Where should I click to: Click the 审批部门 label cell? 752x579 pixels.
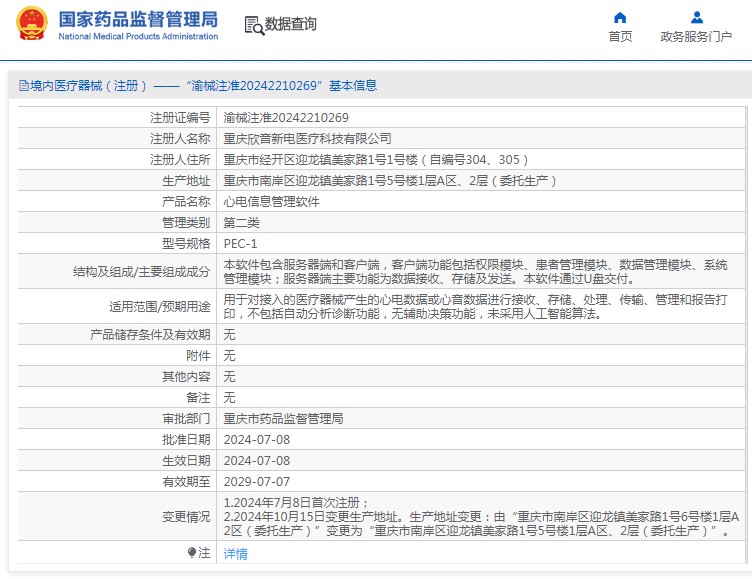pyautogui.click(x=117, y=419)
